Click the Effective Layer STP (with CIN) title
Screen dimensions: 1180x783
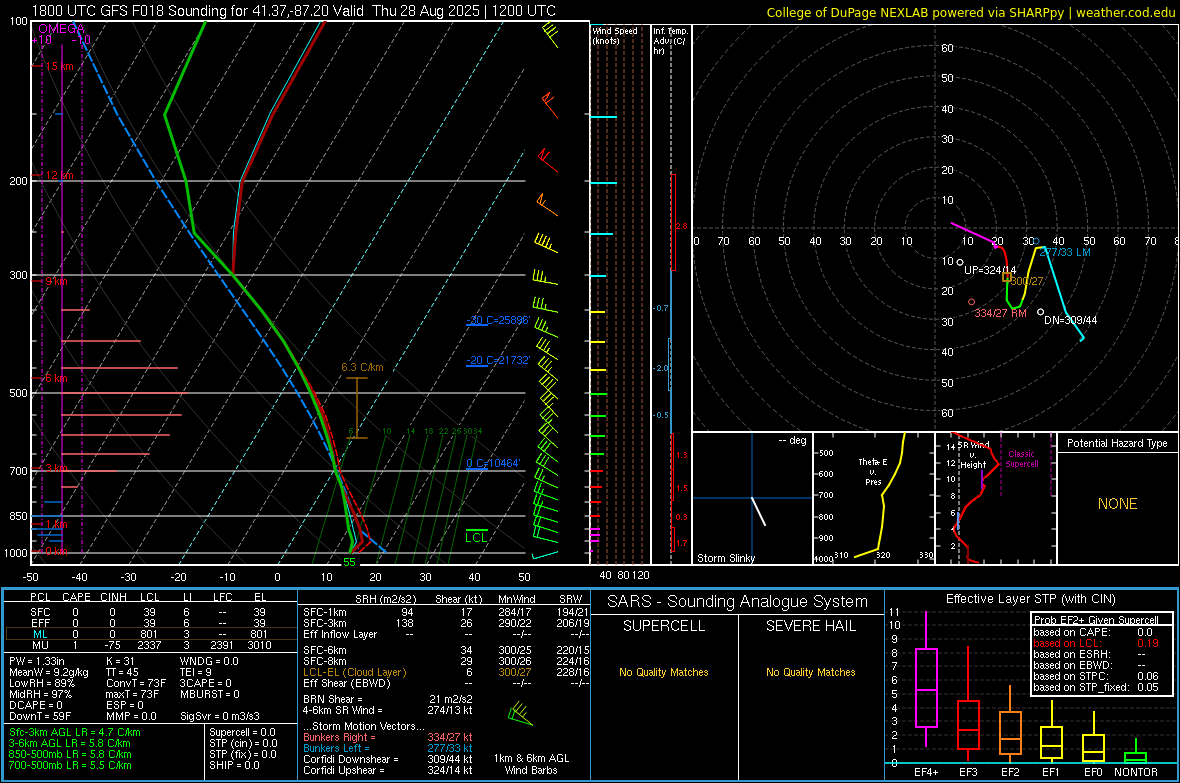coord(1030,599)
